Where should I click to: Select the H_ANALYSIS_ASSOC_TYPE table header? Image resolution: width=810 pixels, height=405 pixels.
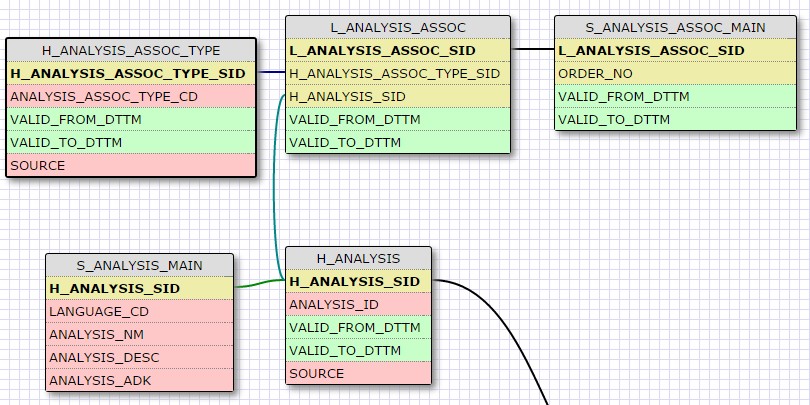(x=131, y=50)
